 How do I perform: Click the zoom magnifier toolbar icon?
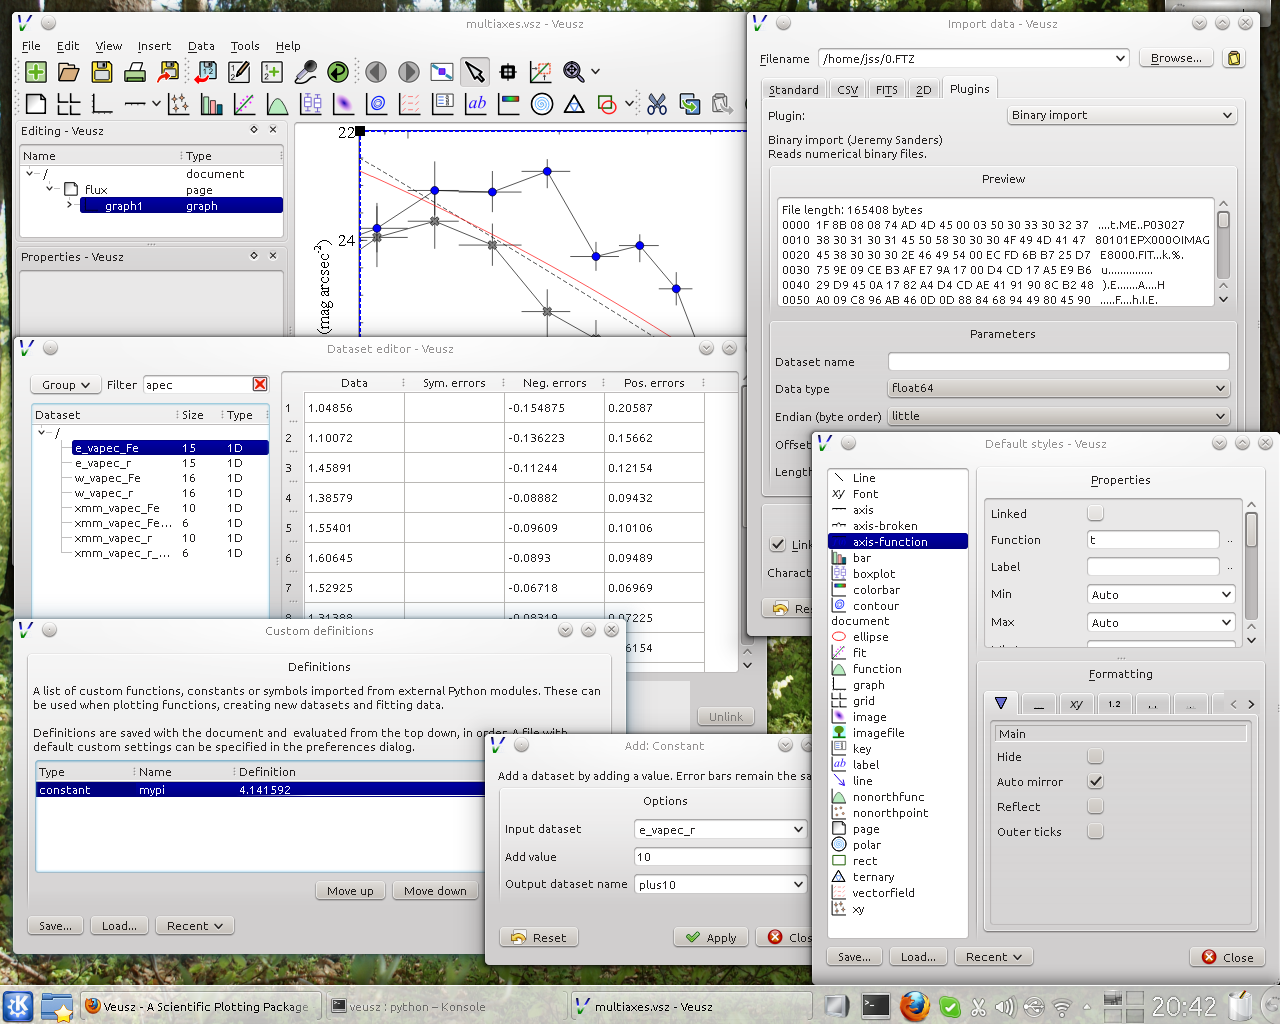[x=573, y=72]
